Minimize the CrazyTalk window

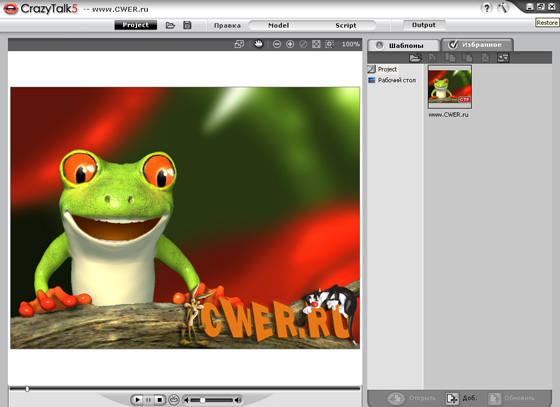click(530, 6)
